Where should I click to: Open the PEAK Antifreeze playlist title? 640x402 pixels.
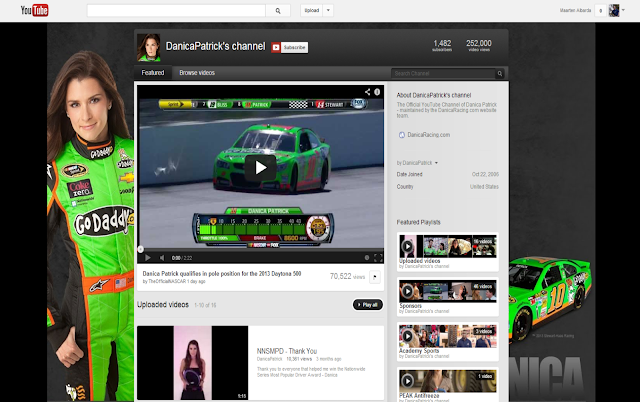click(419, 395)
